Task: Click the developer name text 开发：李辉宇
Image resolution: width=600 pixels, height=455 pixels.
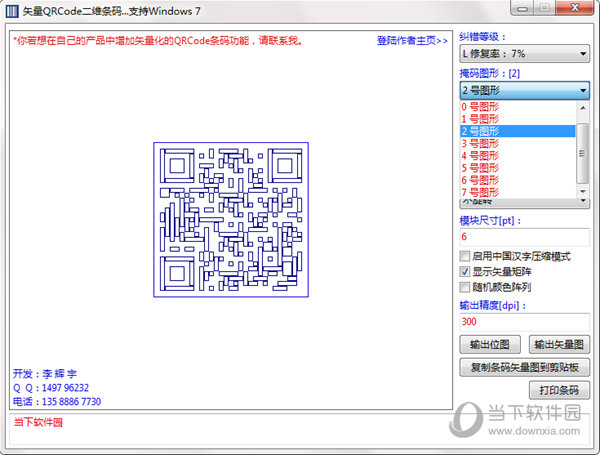Action: (45, 374)
